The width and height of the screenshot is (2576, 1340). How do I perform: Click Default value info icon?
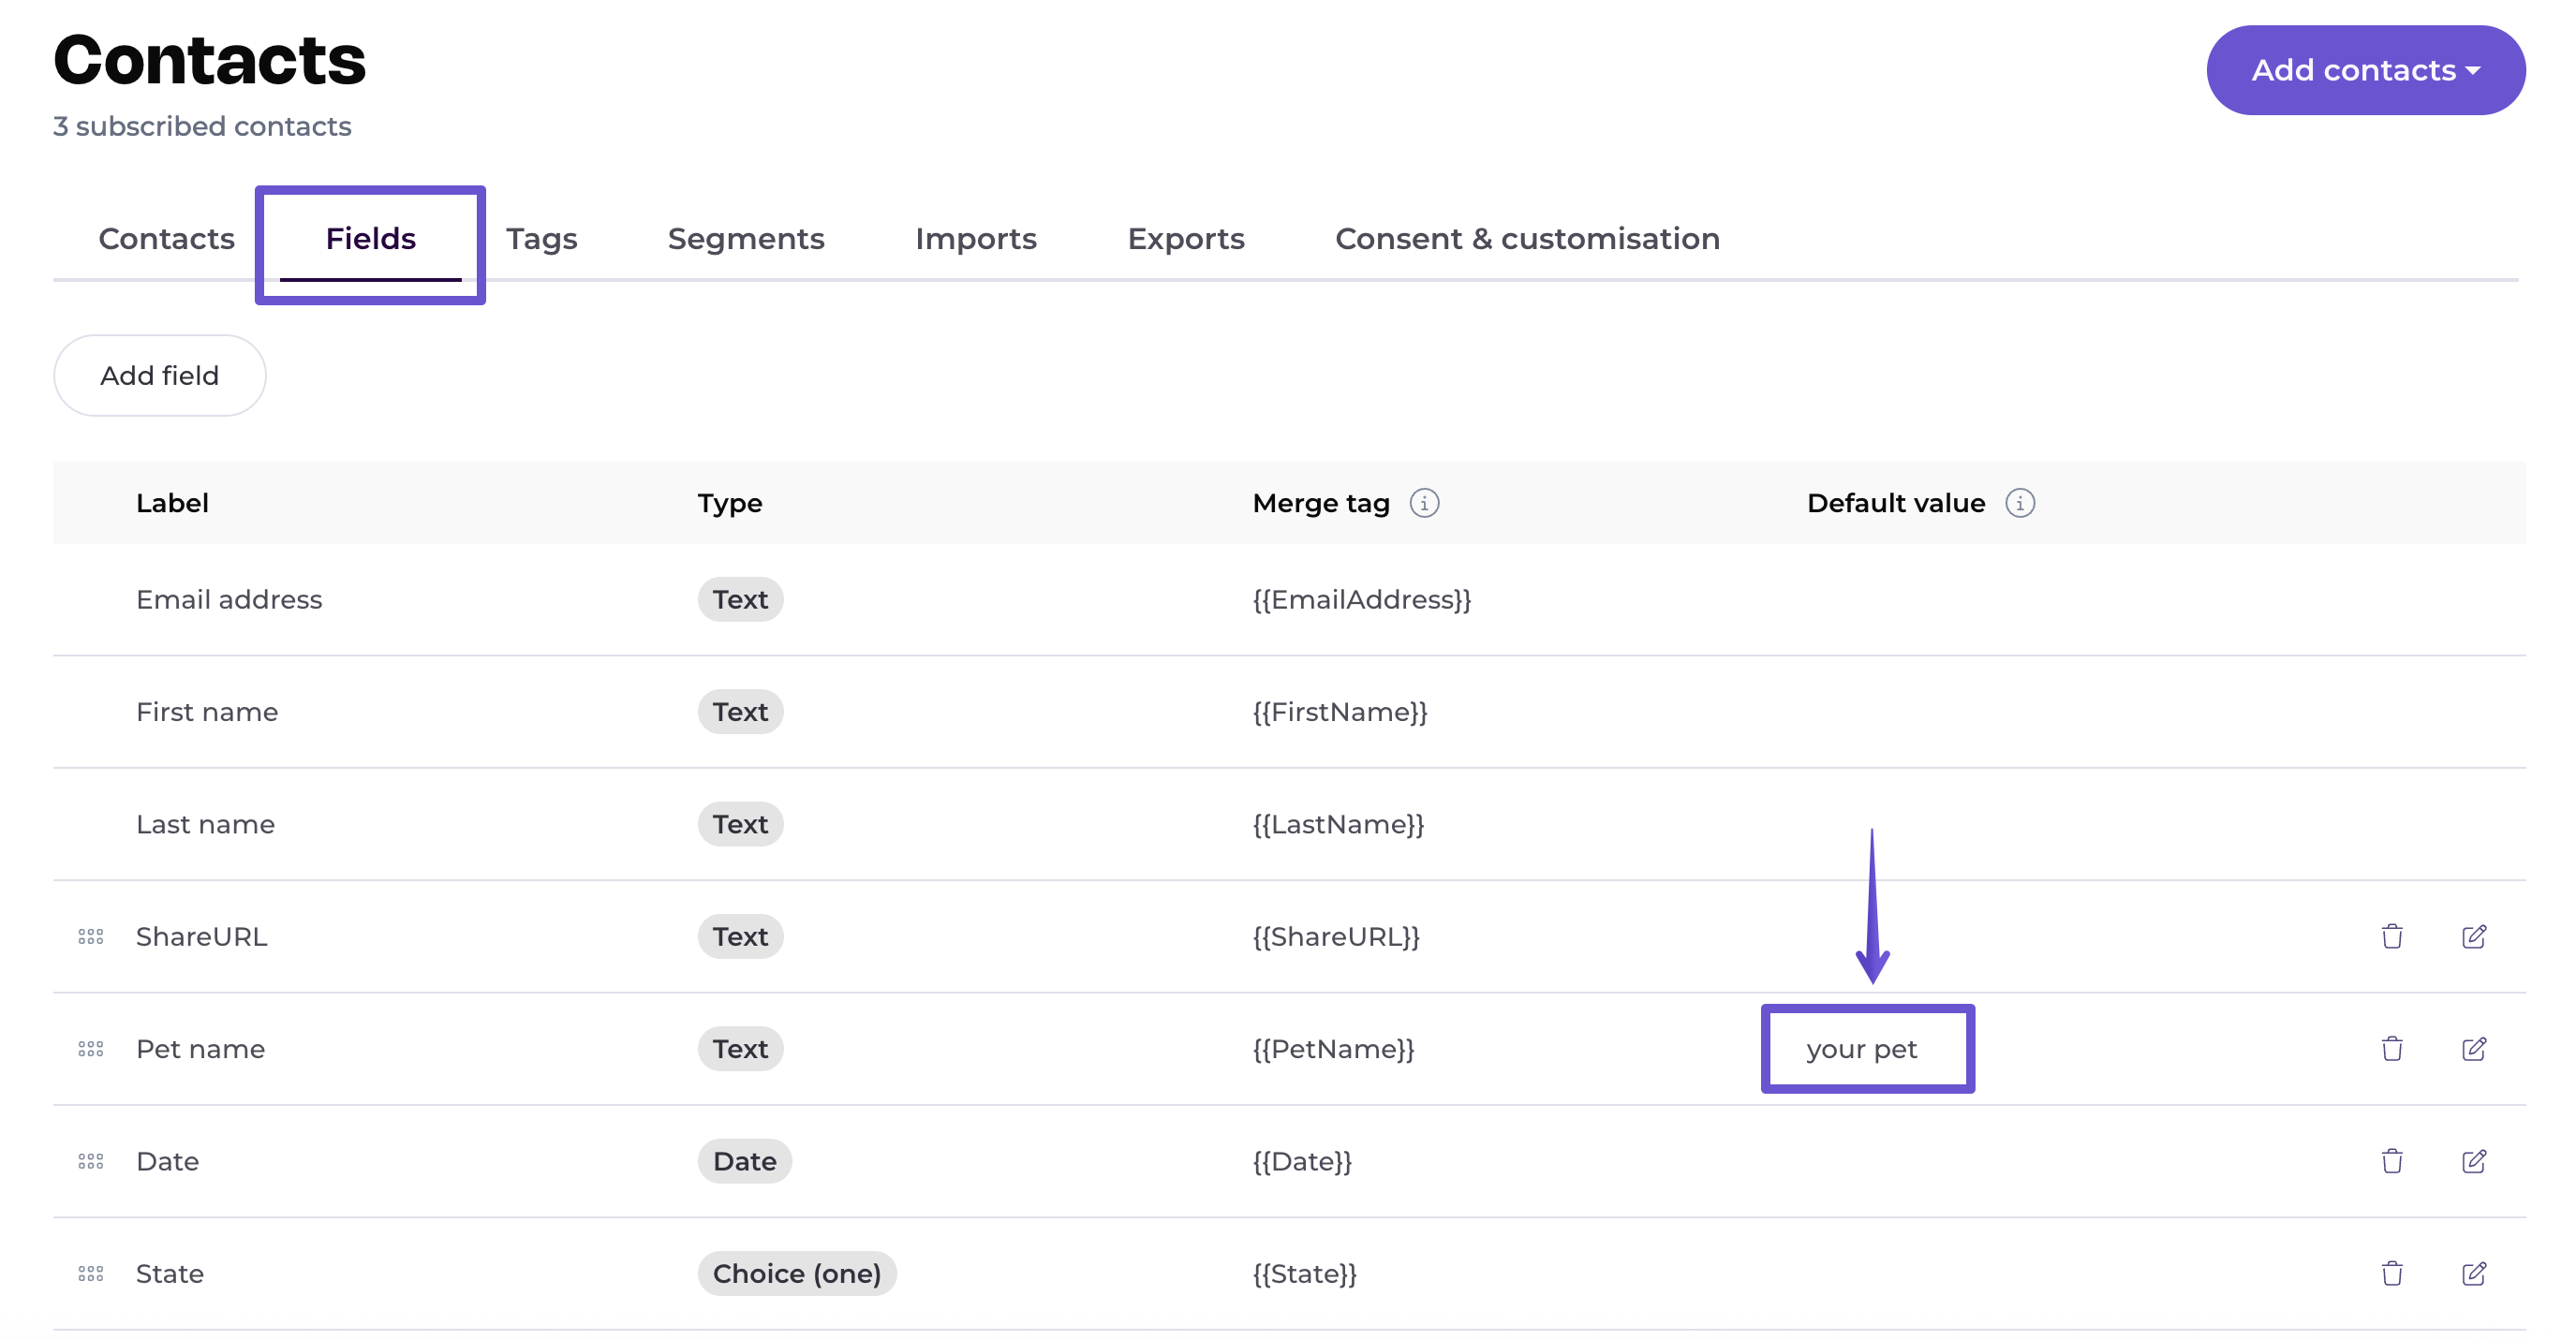pyautogui.click(x=2019, y=503)
